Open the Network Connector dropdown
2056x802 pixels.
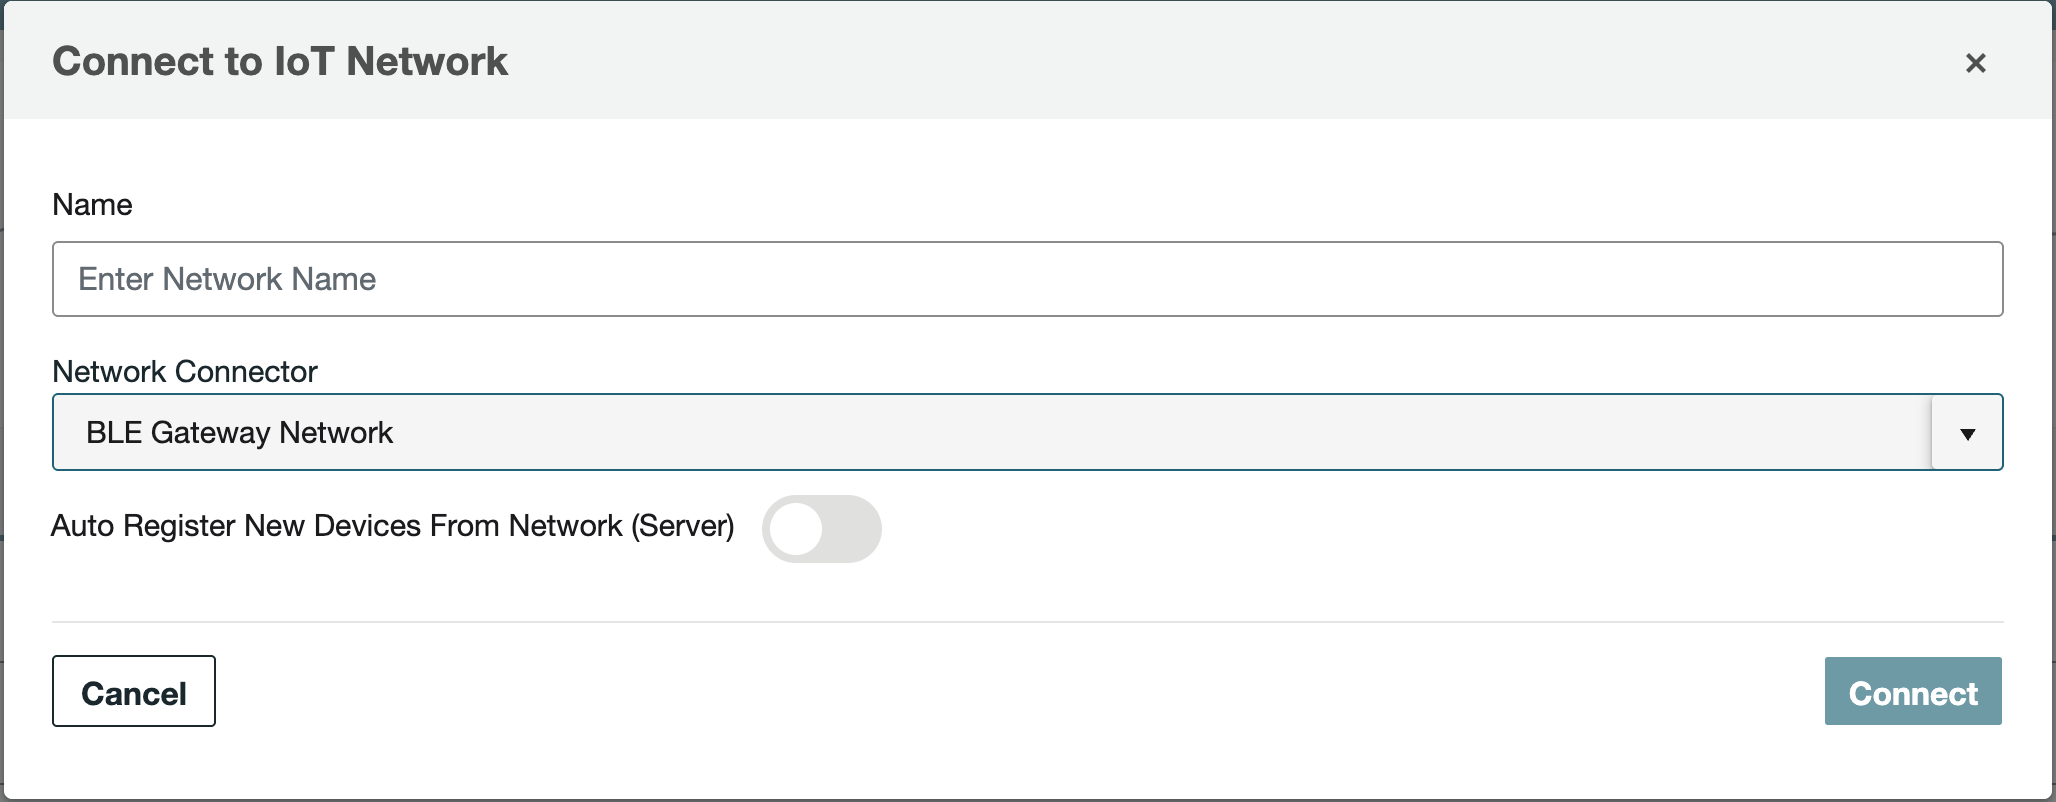click(1027, 432)
